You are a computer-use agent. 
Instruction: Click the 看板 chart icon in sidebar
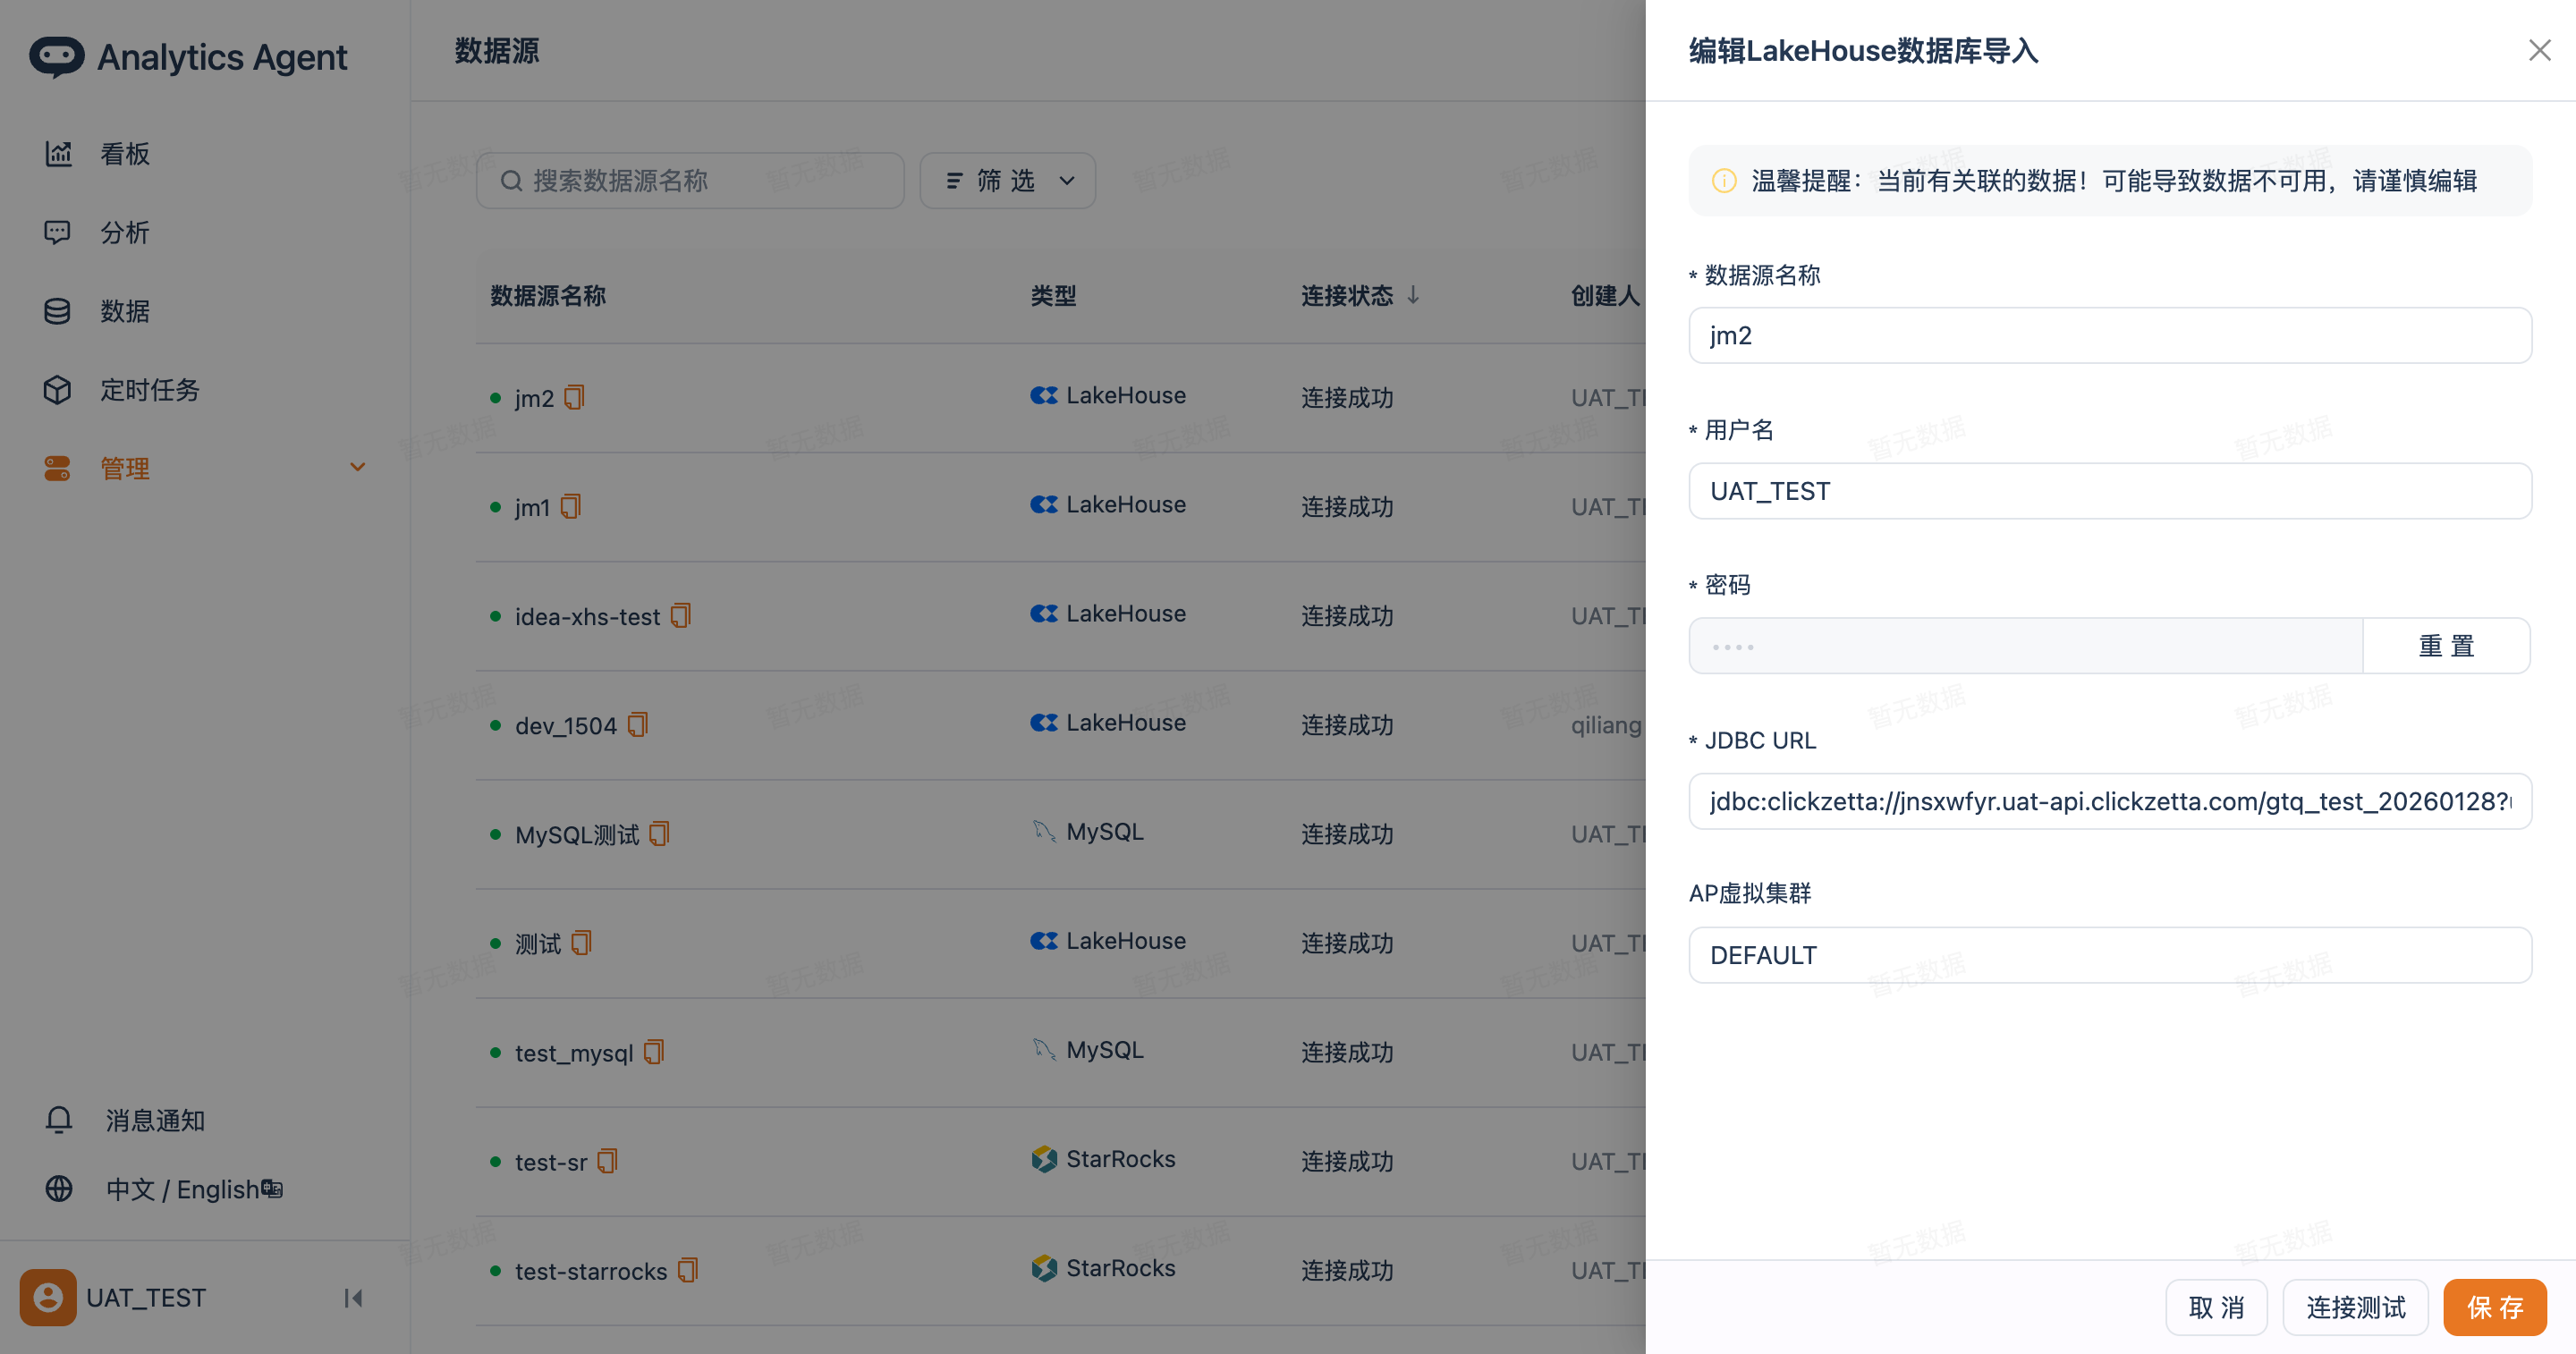58,153
